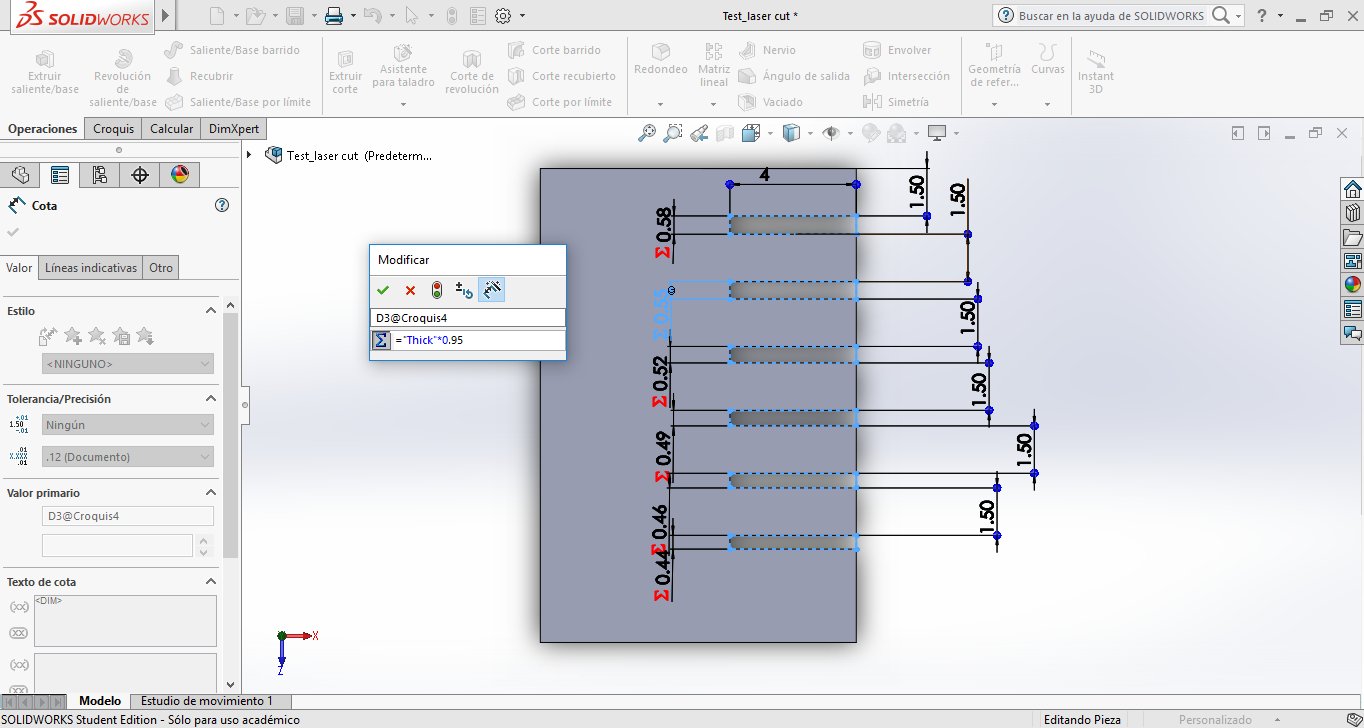Open the ConfigurationManager tab icon
This screenshot has height=728, width=1364.
tap(99, 175)
